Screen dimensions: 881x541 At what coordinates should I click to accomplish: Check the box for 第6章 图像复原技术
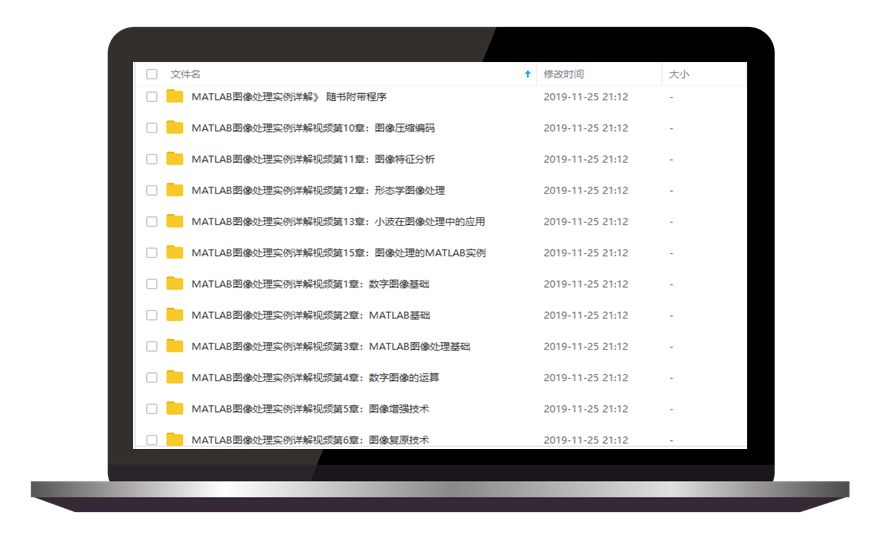(x=152, y=440)
